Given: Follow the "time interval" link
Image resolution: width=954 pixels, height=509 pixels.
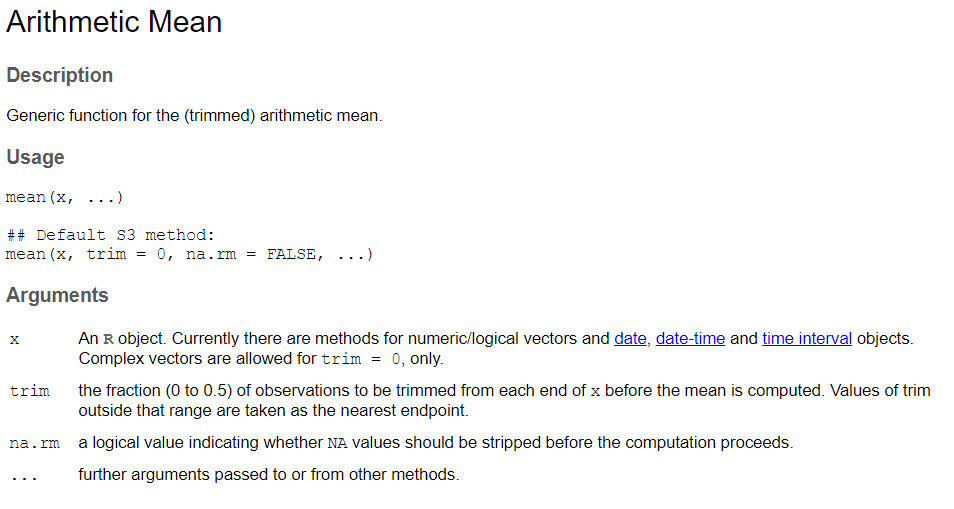Looking at the screenshot, I should [807, 338].
